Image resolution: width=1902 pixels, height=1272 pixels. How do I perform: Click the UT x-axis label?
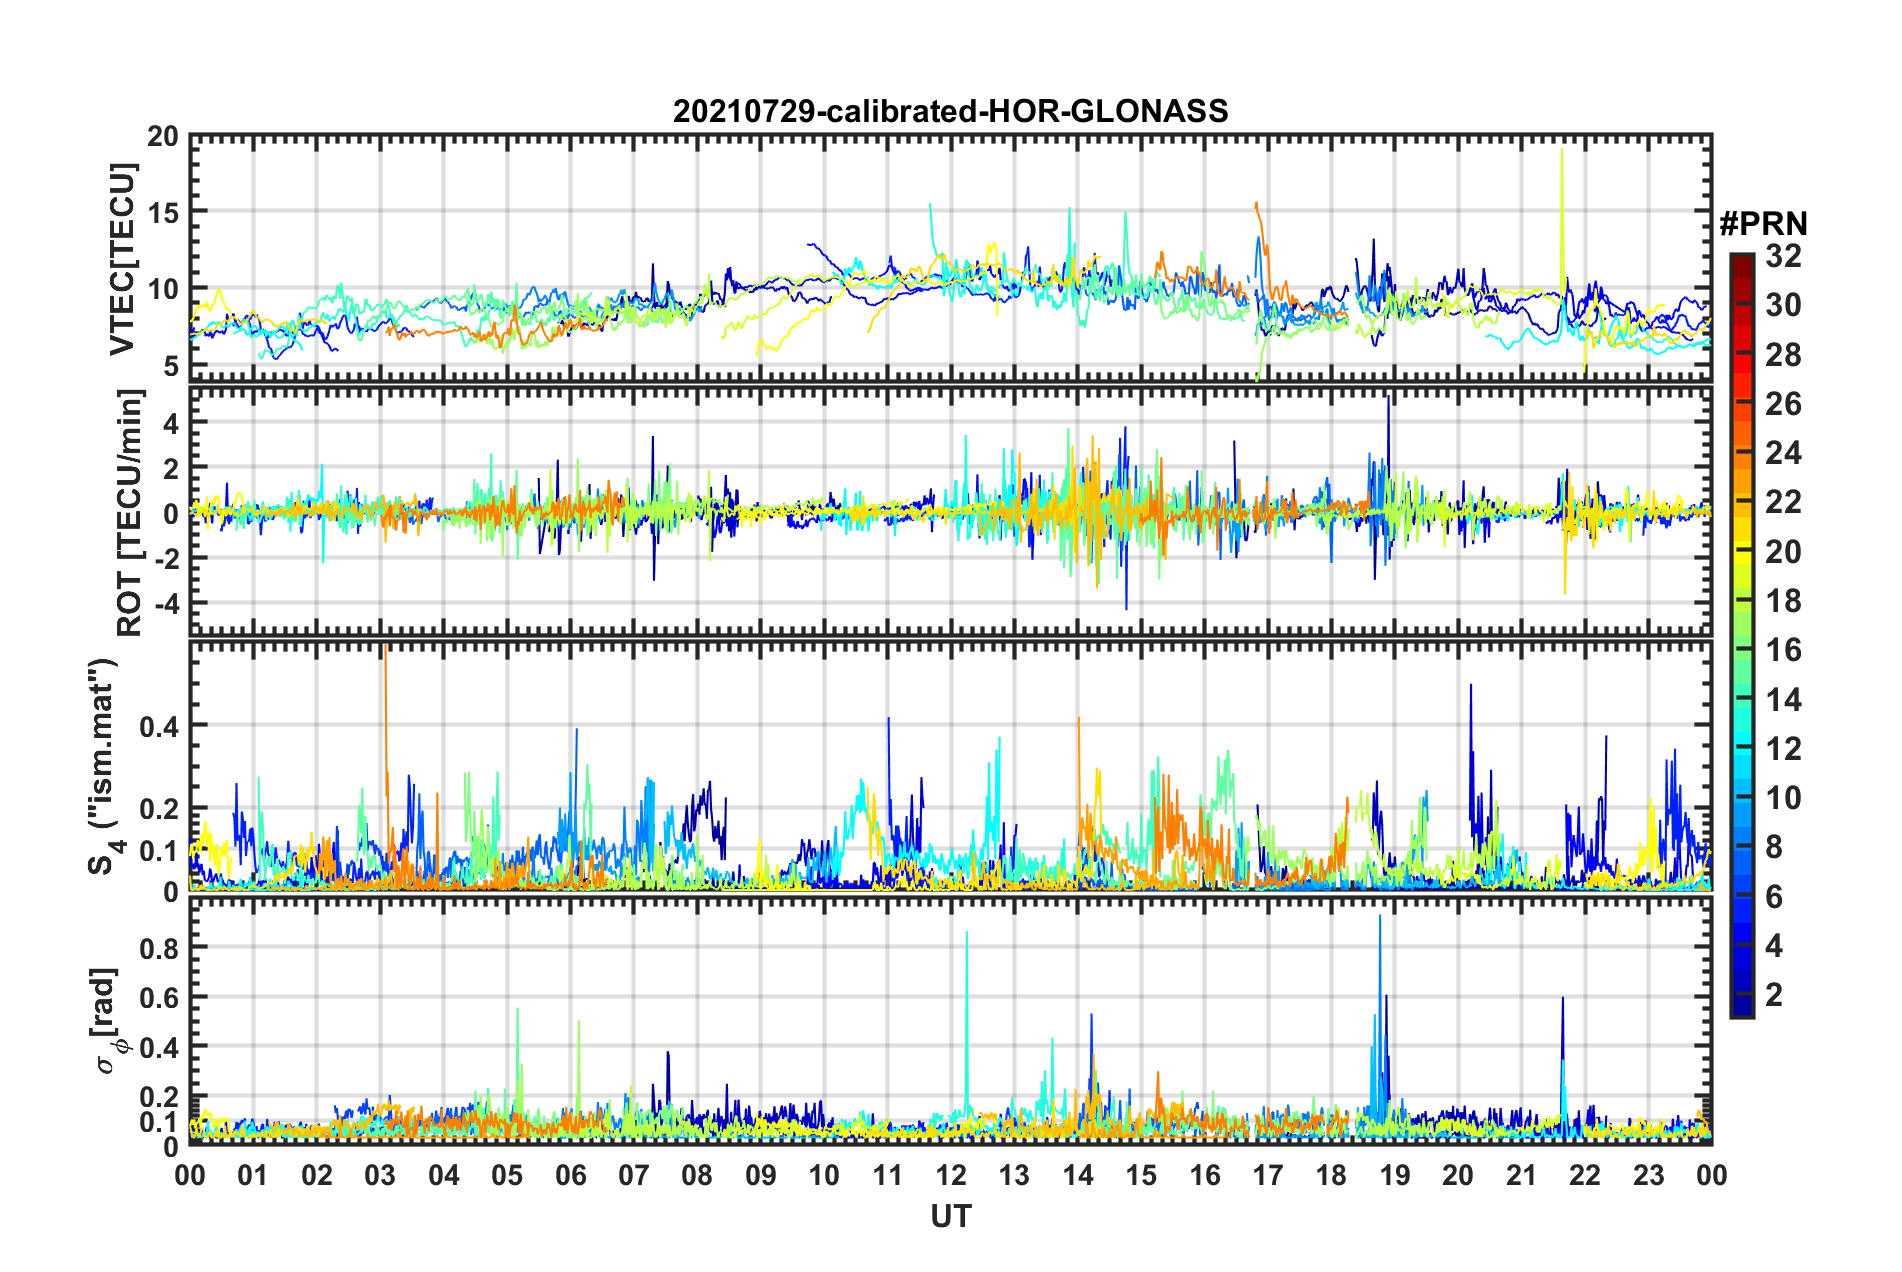coord(950,1216)
